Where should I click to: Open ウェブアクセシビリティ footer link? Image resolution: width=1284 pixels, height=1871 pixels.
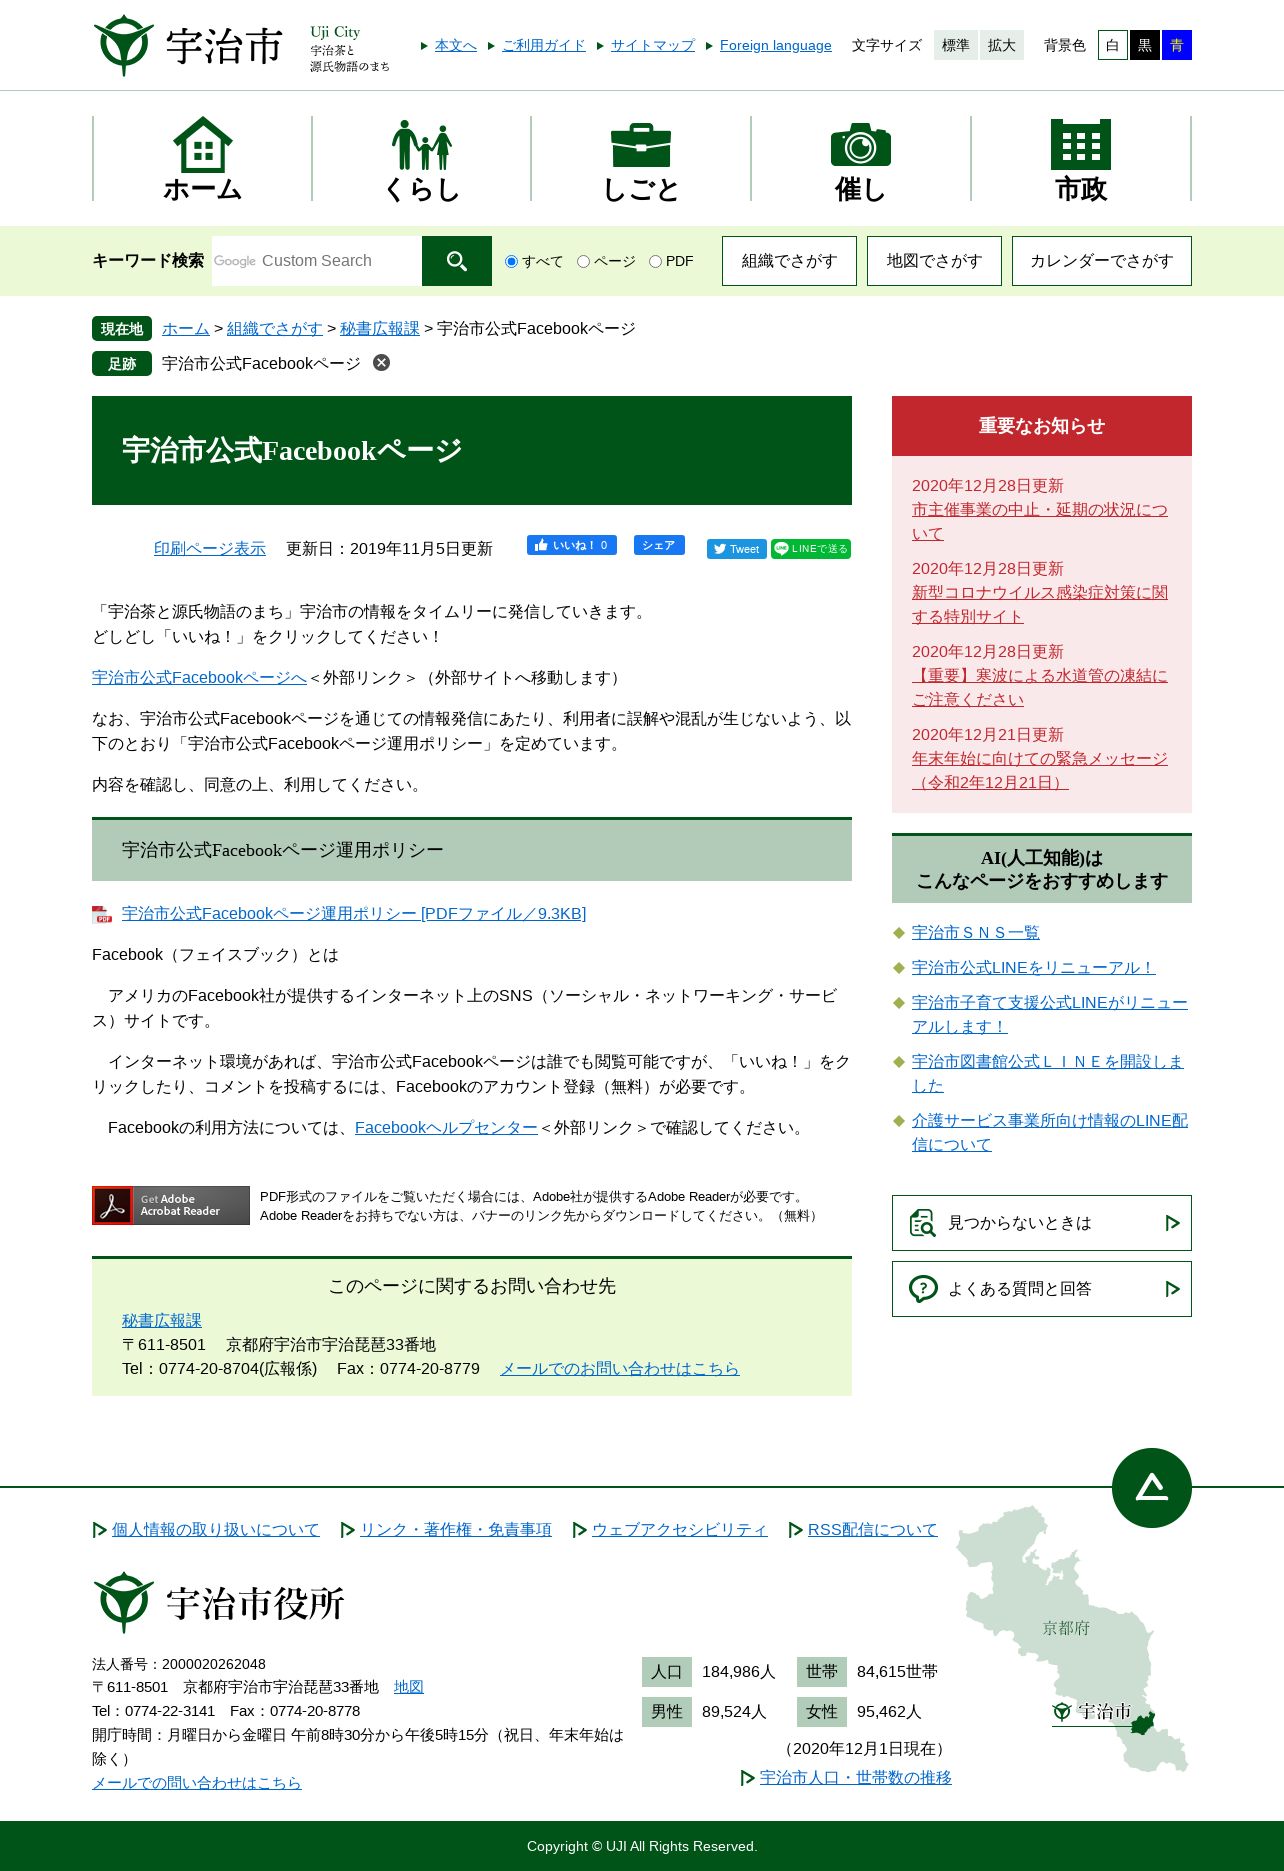click(680, 1529)
